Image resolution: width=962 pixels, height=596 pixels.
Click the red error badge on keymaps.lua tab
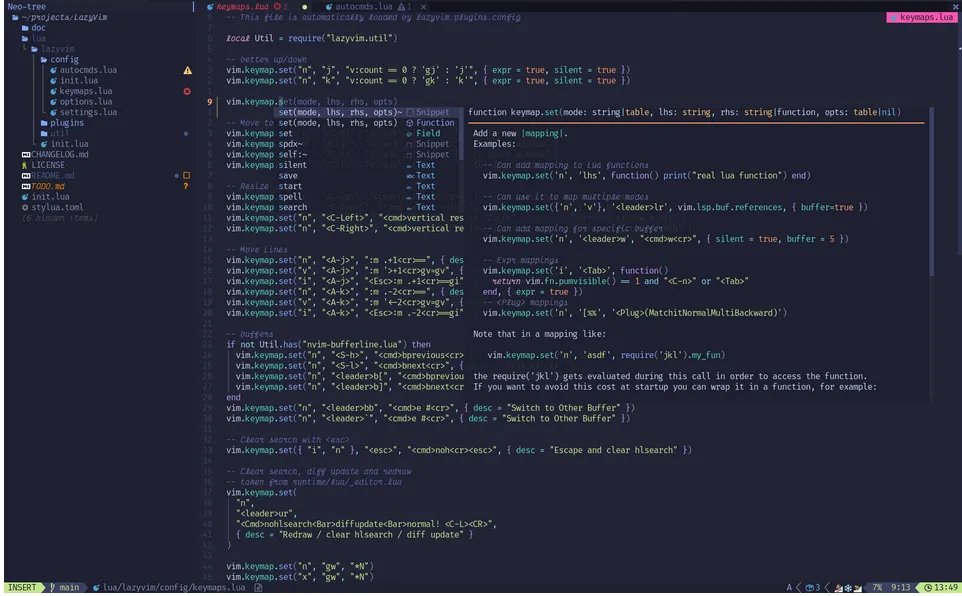(277, 7)
